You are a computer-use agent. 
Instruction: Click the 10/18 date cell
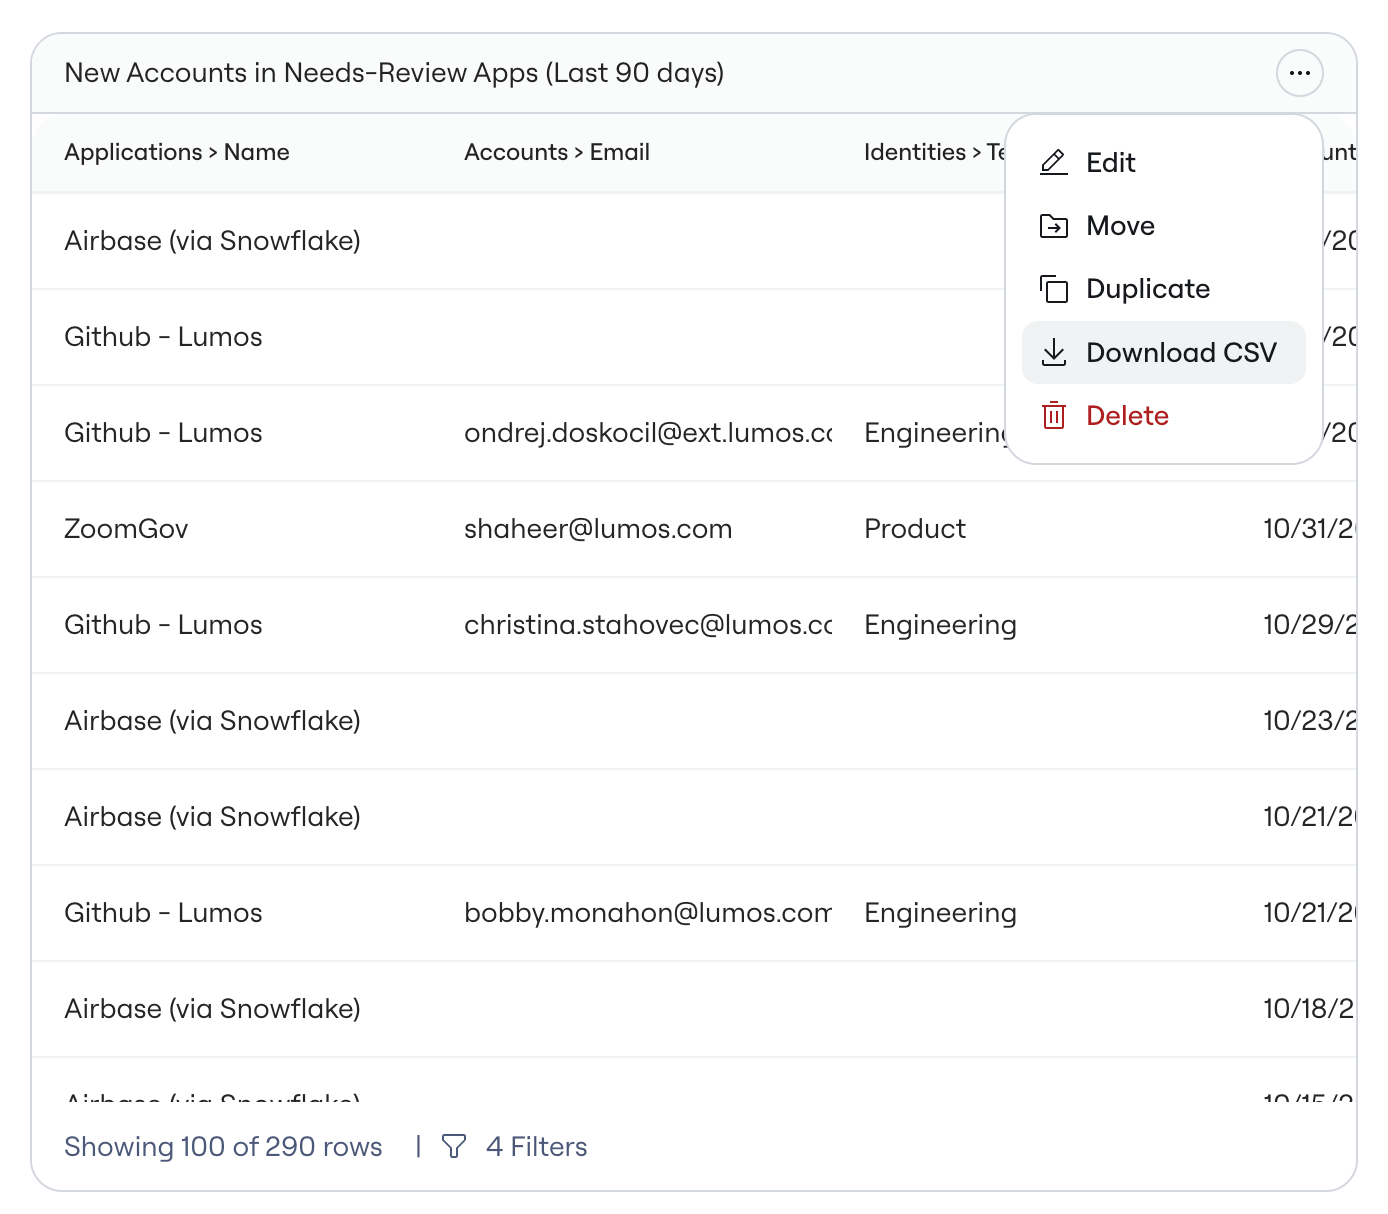coord(1309,1009)
